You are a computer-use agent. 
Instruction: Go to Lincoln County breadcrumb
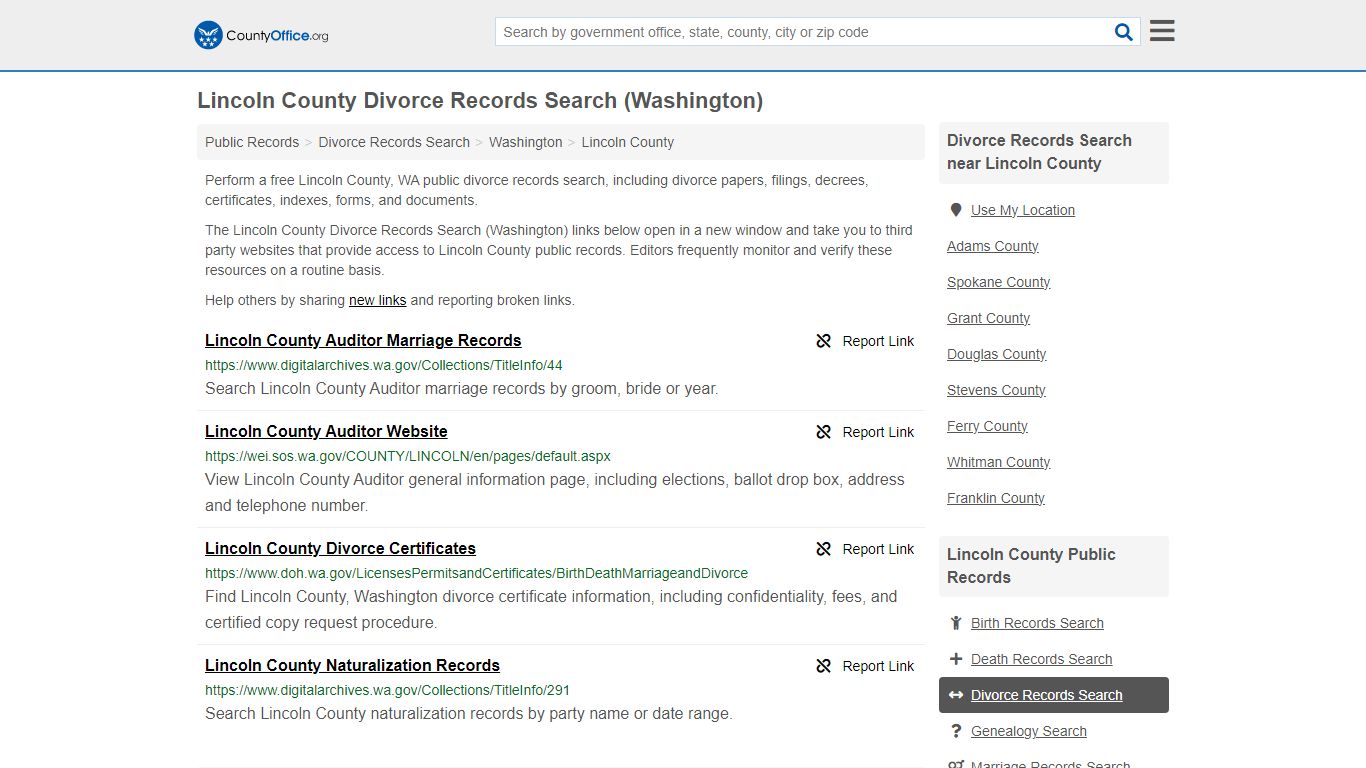click(x=628, y=142)
